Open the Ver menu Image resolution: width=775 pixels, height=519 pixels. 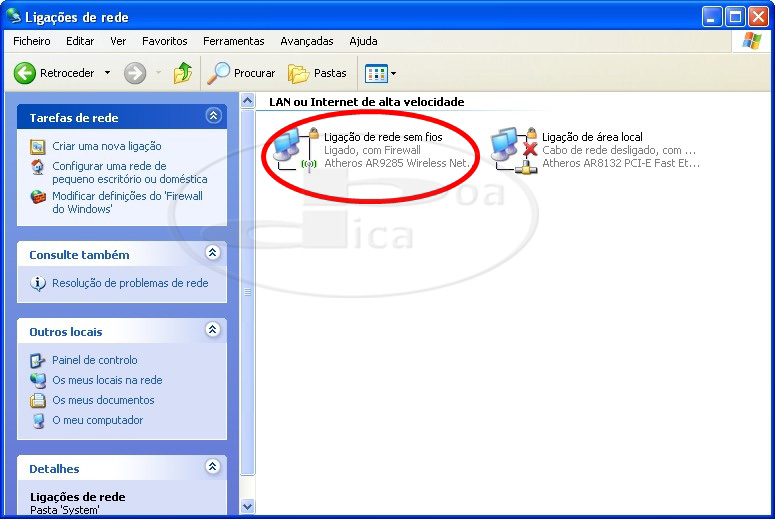click(118, 41)
